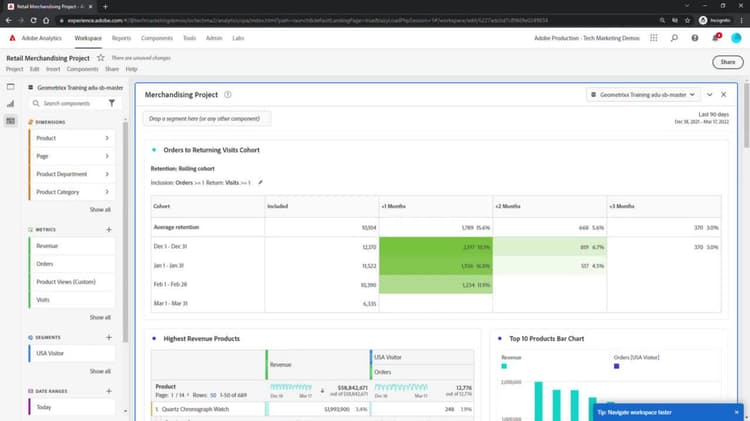Click the green Dec 1 +1 Month cell
750x421 pixels.
pyautogui.click(x=436, y=246)
